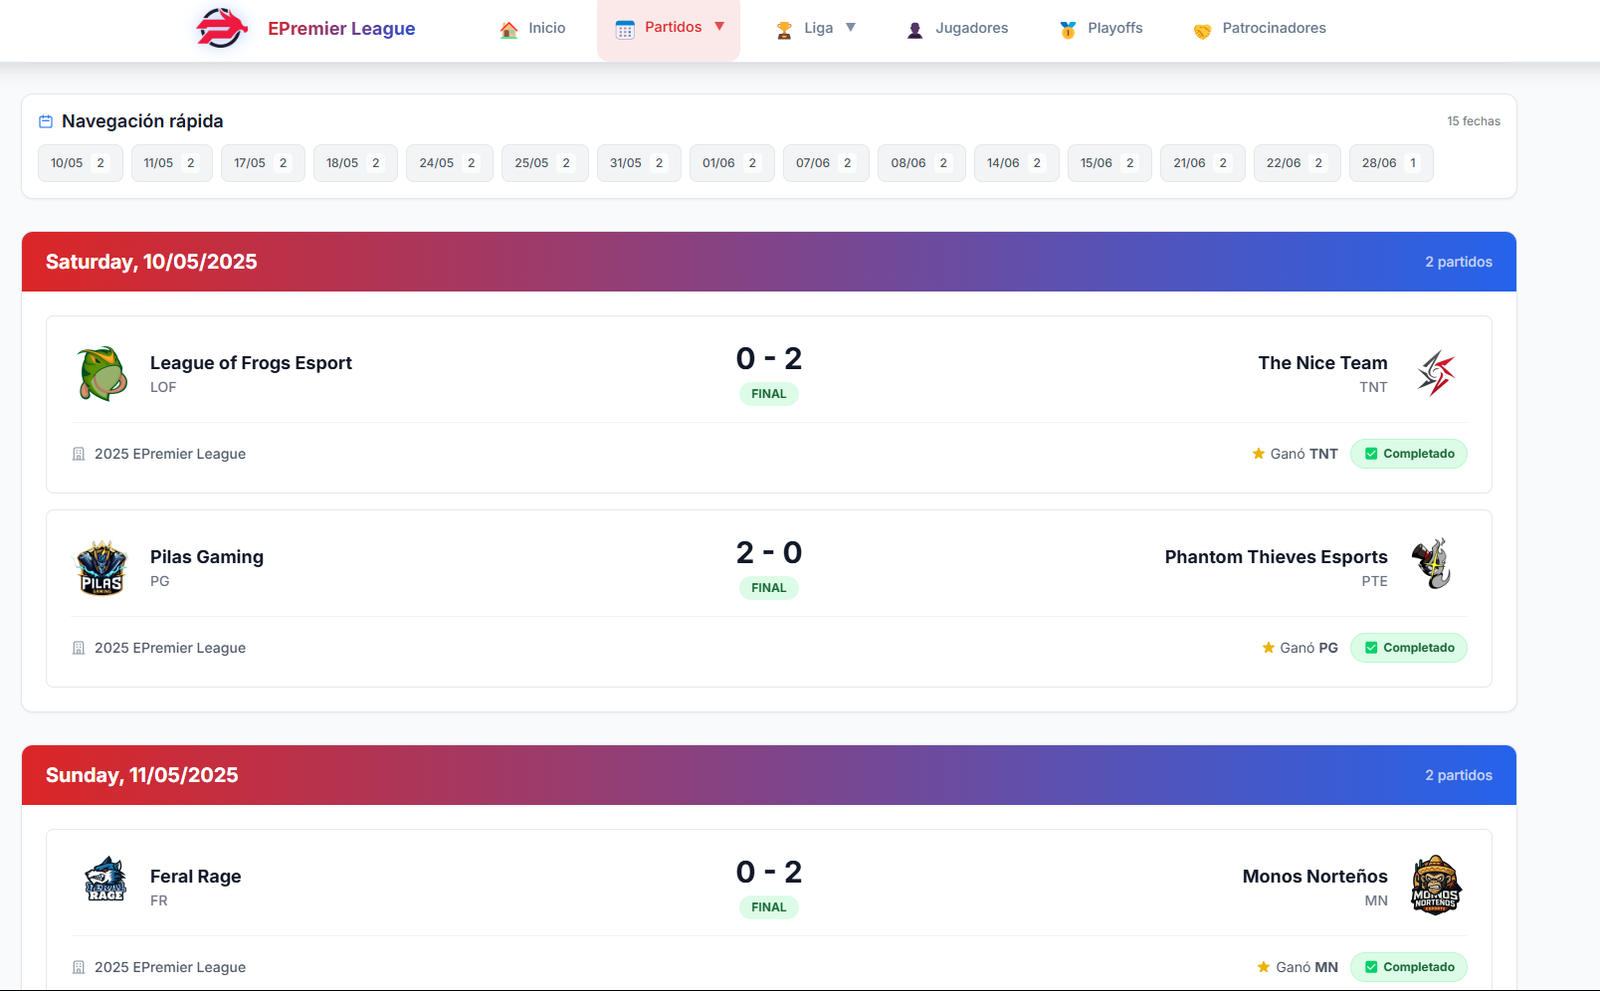1600x991 pixels.
Task: Switch to the Jugadores section
Action: click(970, 28)
